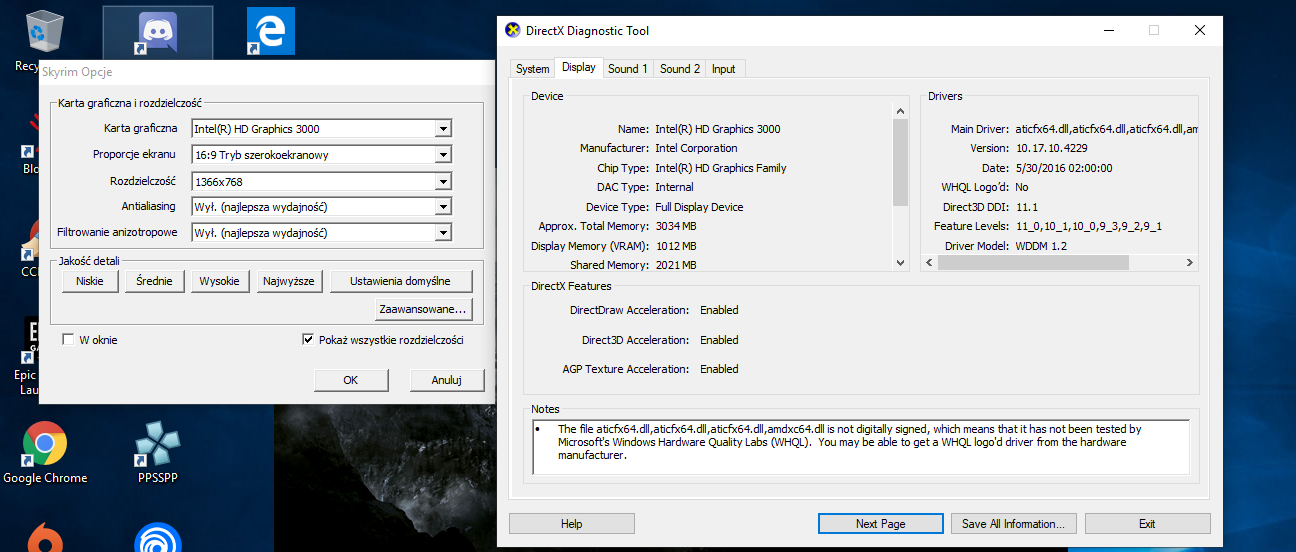Expand the Karta graficzna dropdown

click(443, 128)
